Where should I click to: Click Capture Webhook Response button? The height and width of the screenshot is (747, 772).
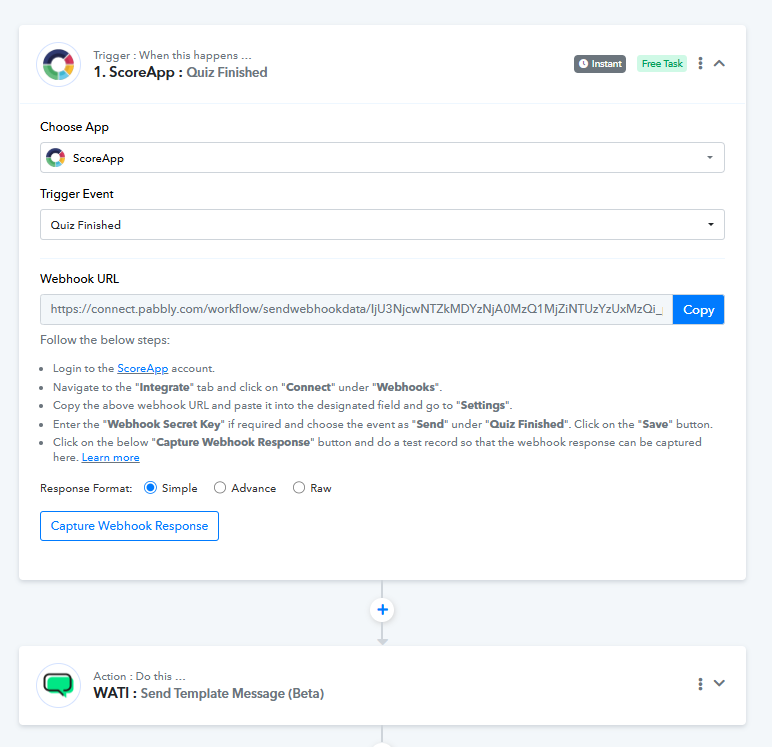point(129,526)
